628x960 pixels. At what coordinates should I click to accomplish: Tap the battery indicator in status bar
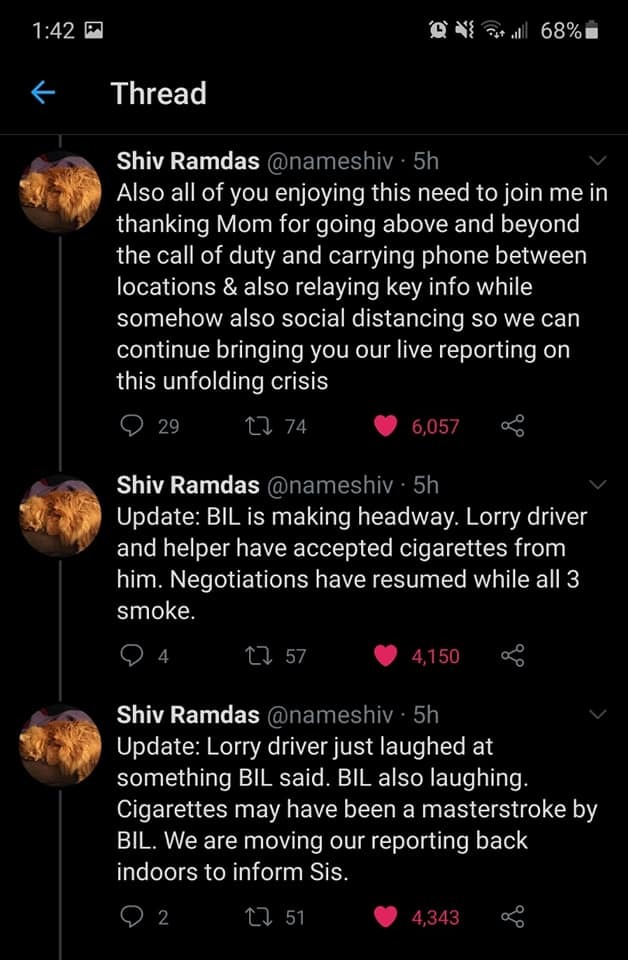pos(591,31)
